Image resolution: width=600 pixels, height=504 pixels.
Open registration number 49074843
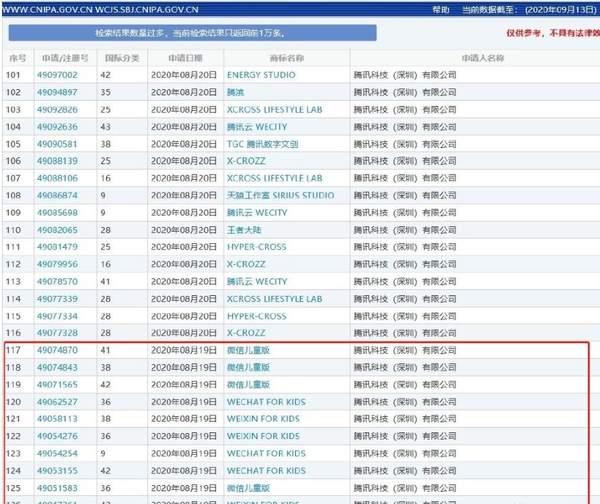point(57,367)
